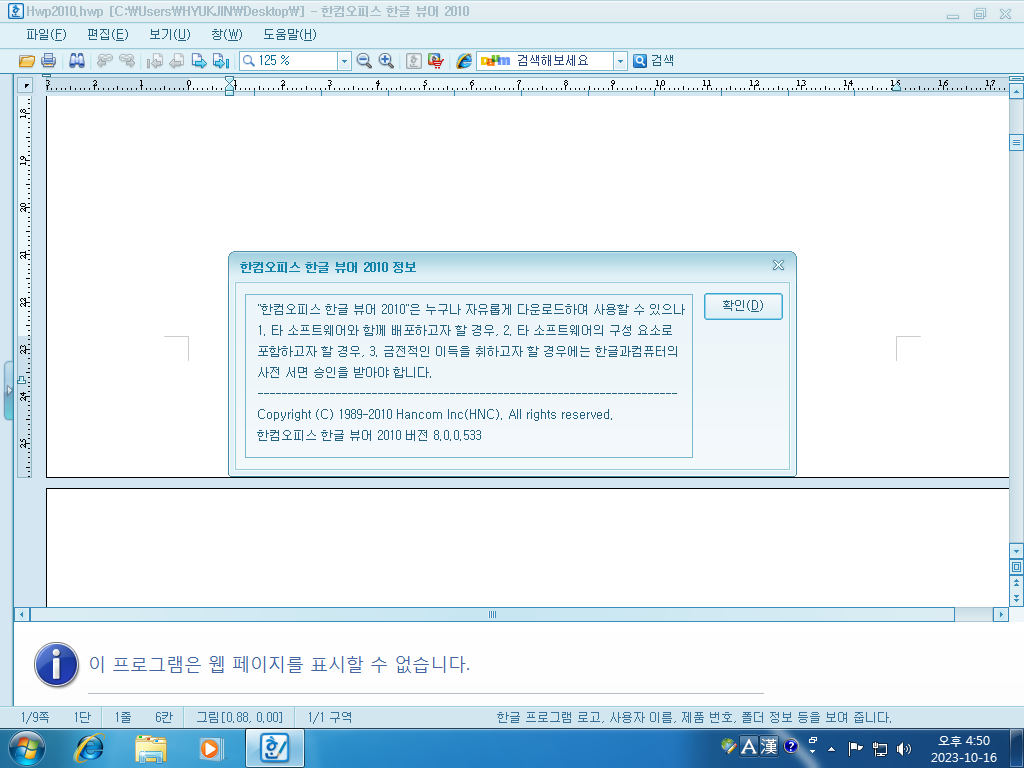Screen dimensions: 1024x768
Task: Click the horizontal scrollbar thumb
Action: tap(492, 615)
